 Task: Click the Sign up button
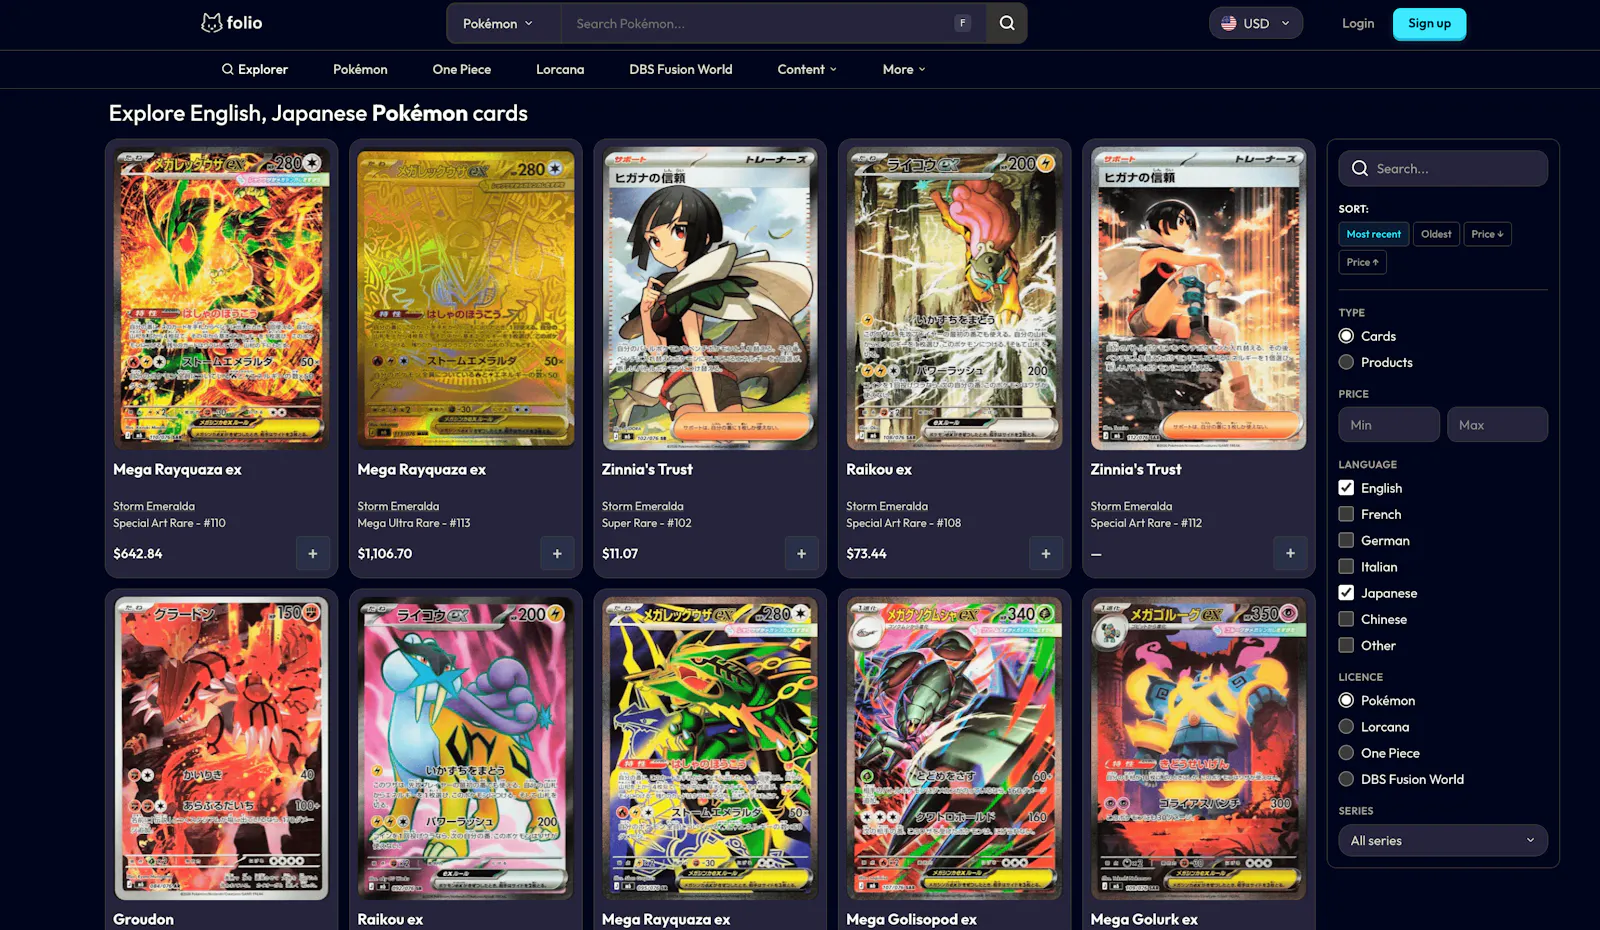click(1429, 23)
